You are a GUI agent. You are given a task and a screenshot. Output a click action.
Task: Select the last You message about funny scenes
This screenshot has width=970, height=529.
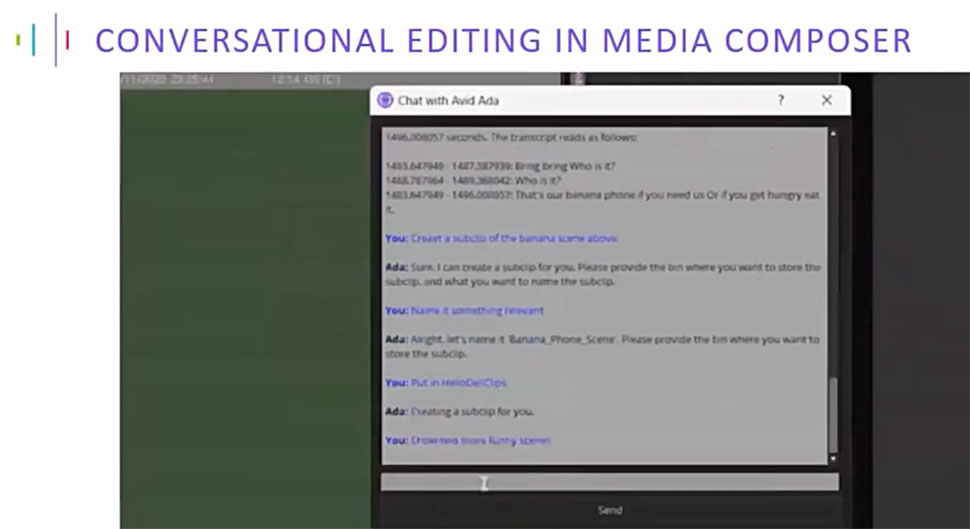pos(468,441)
